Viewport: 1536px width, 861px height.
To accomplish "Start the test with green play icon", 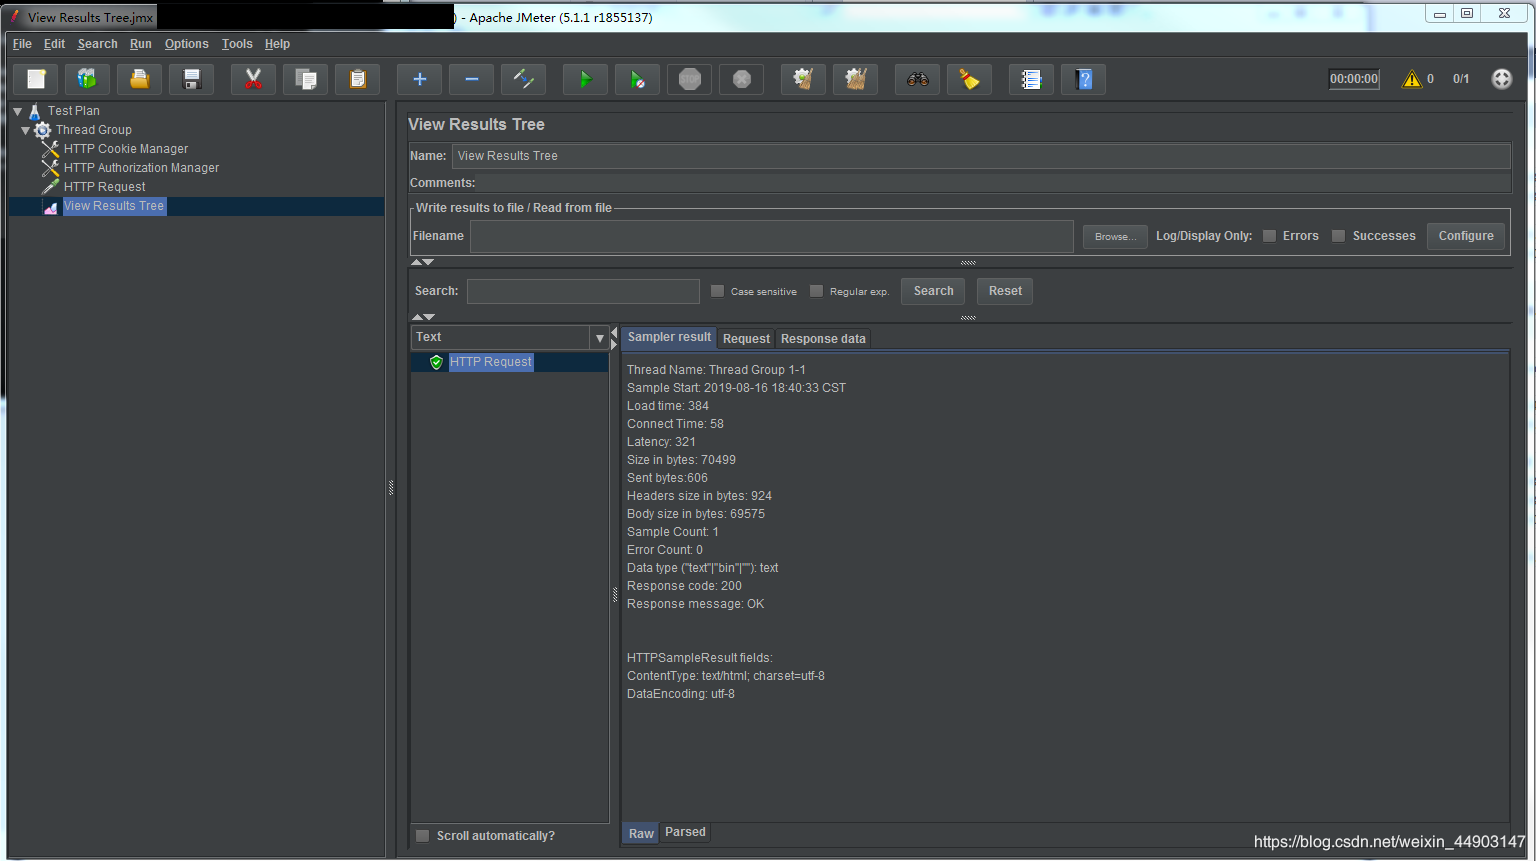I will 586,79.
